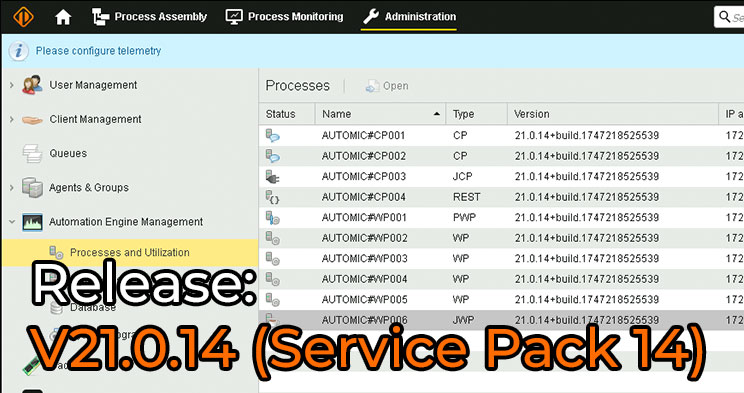This screenshot has height=393, width=744.
Task: Expand the User Management tree node
Action: coord(11,85)
